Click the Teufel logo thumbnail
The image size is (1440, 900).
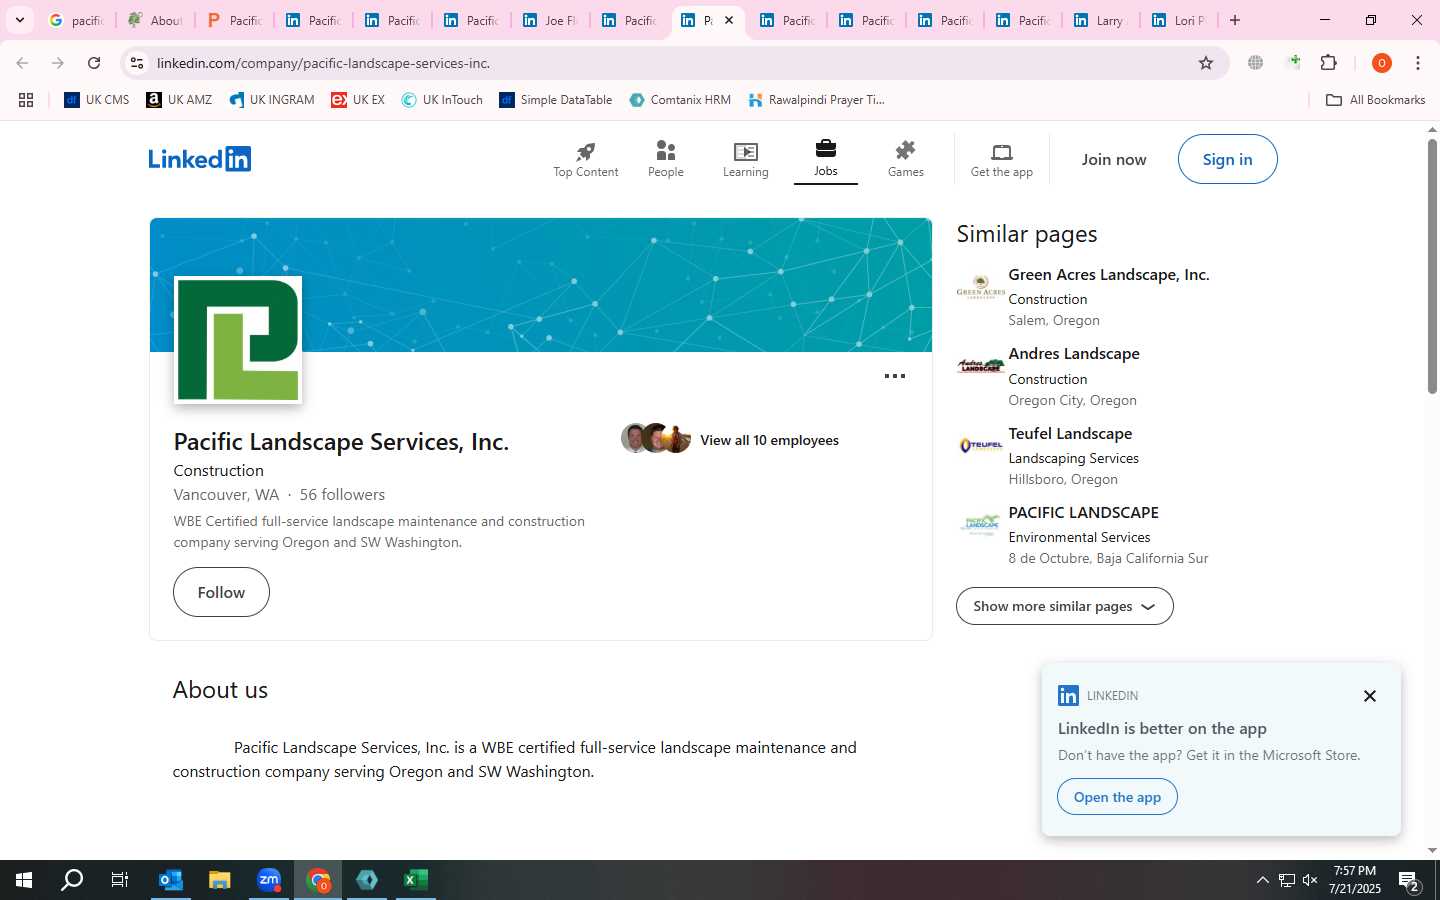(980, 445)
